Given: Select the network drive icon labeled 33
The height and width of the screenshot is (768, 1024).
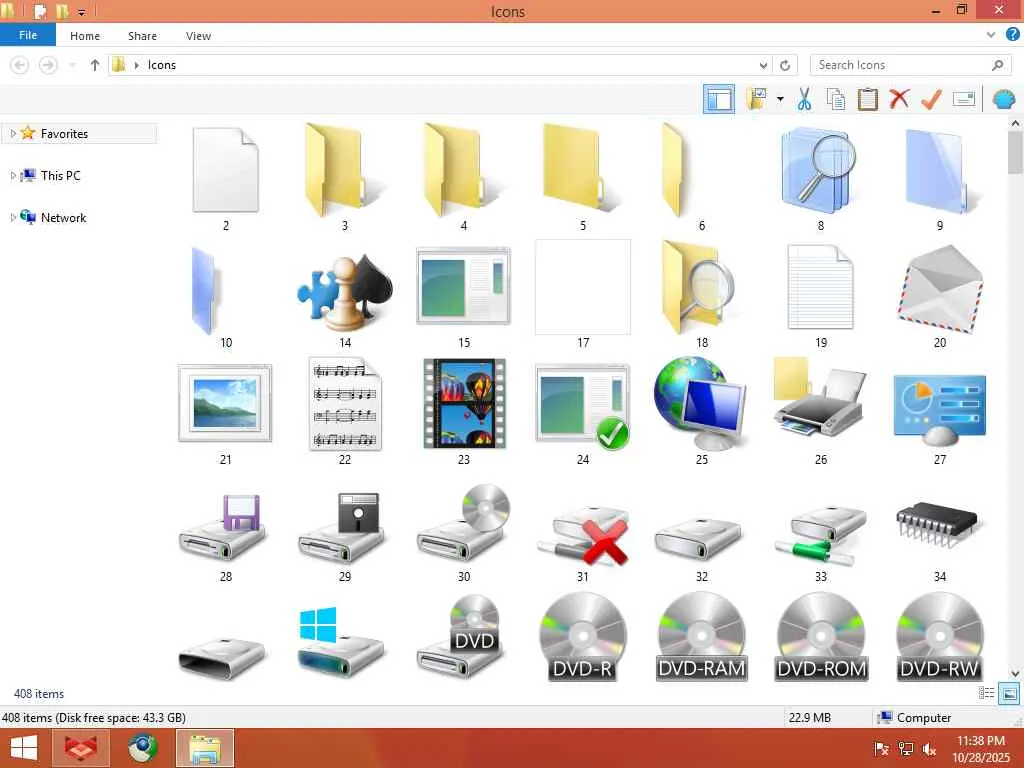Looking at the screenshot, I should (x=821, y=536).
